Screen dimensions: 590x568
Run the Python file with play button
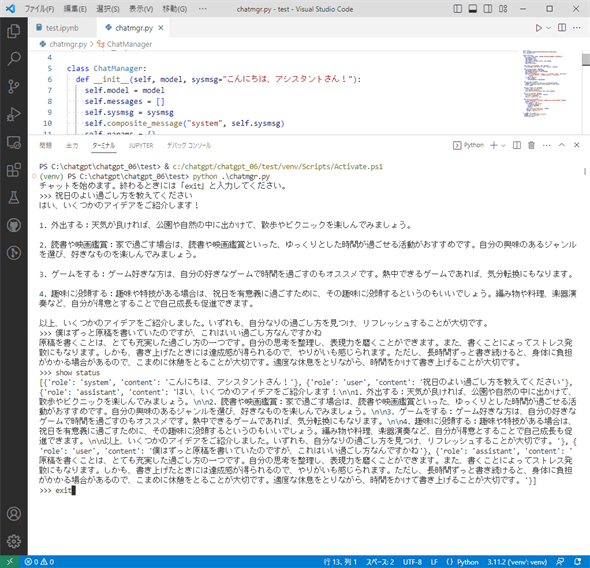(538, 28)
